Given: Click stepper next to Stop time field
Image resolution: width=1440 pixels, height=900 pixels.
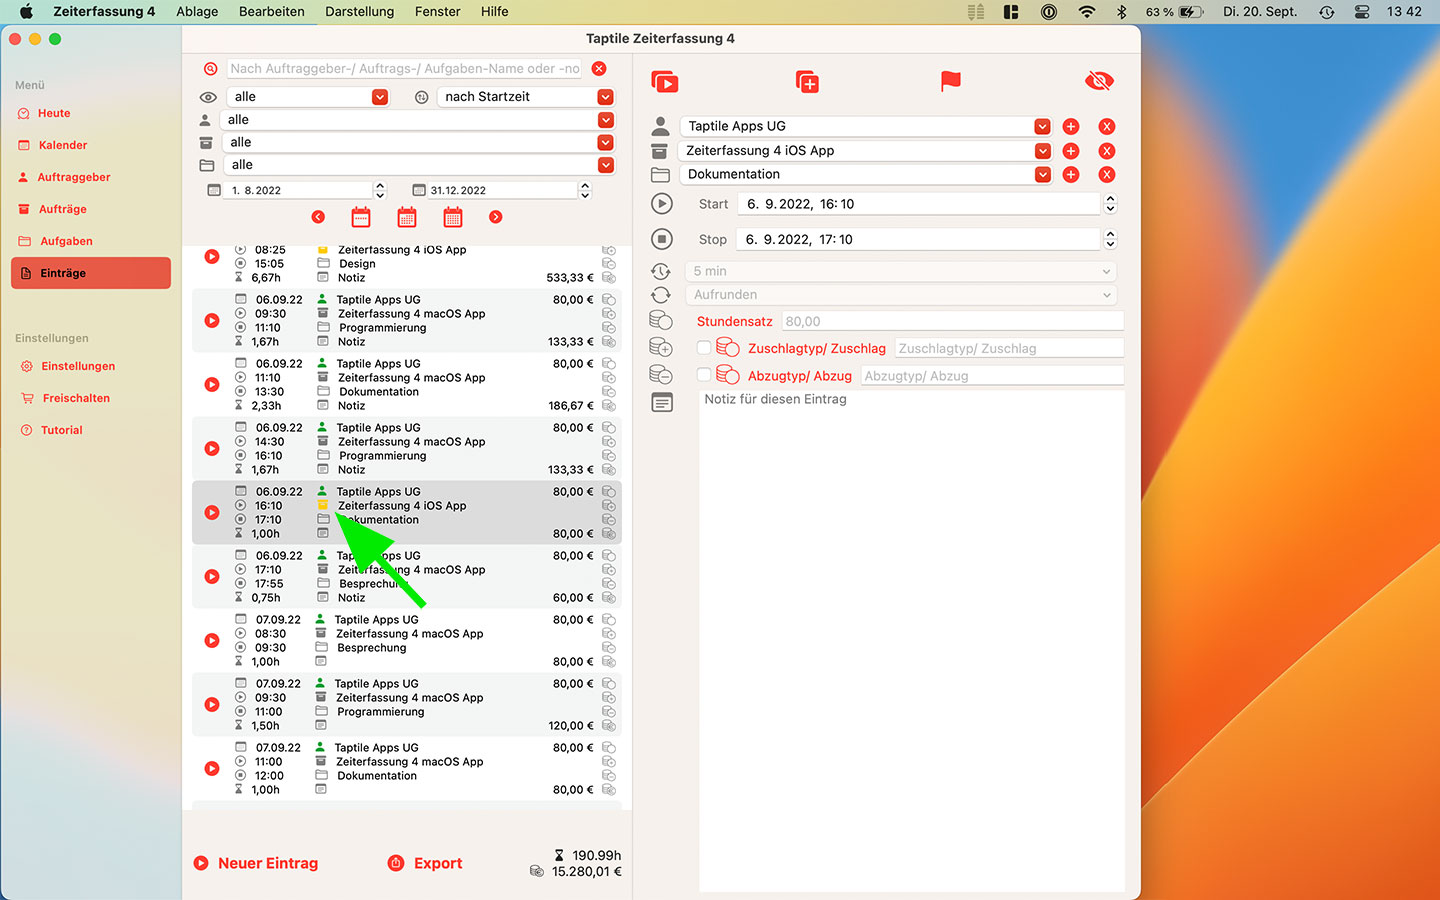Looking at the screenshot, I should [1110, 239].
